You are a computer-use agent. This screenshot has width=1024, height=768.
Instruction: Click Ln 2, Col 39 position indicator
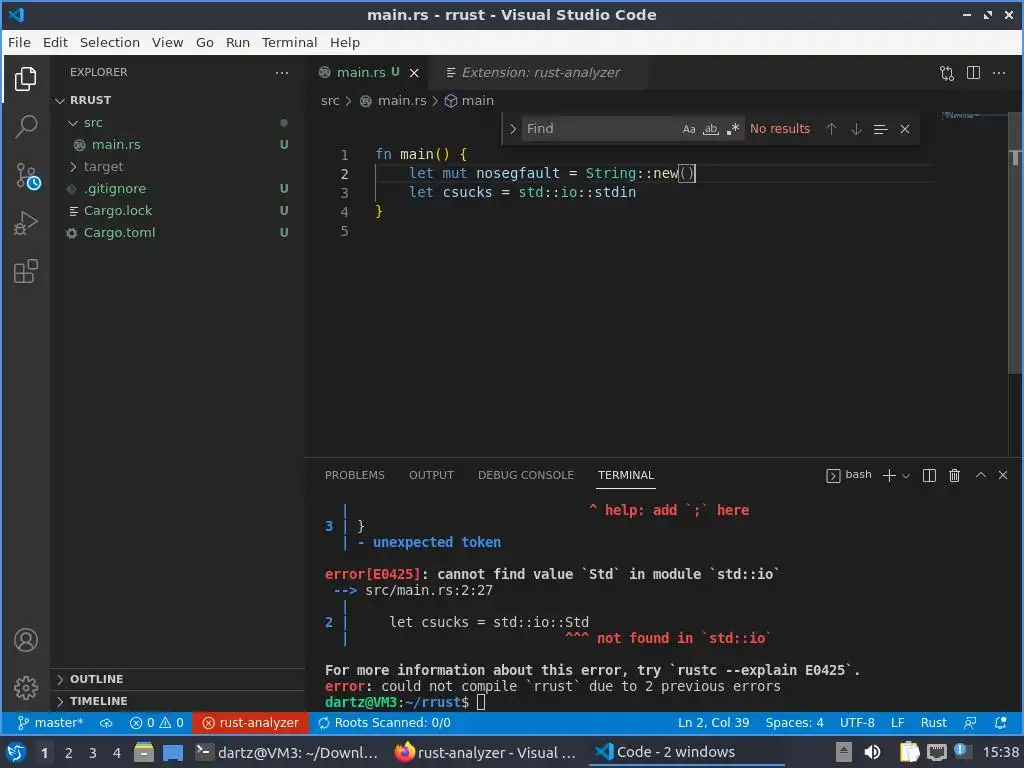click(713, 723)
